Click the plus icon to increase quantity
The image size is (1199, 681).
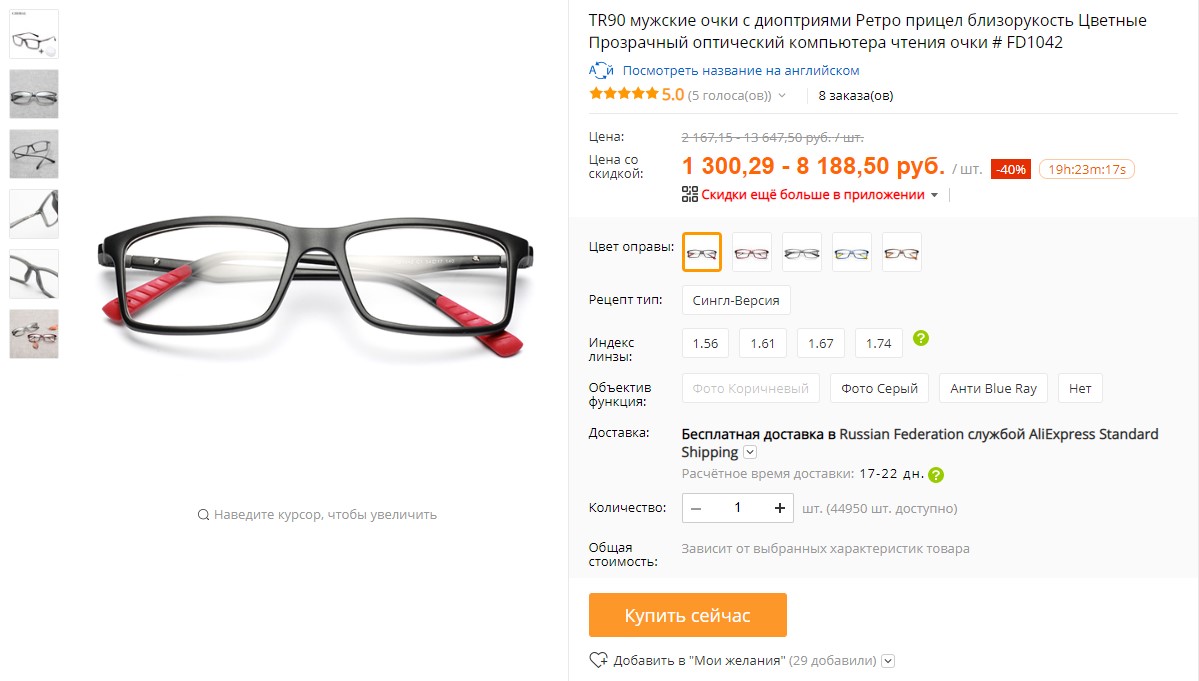tap(779, 508)
